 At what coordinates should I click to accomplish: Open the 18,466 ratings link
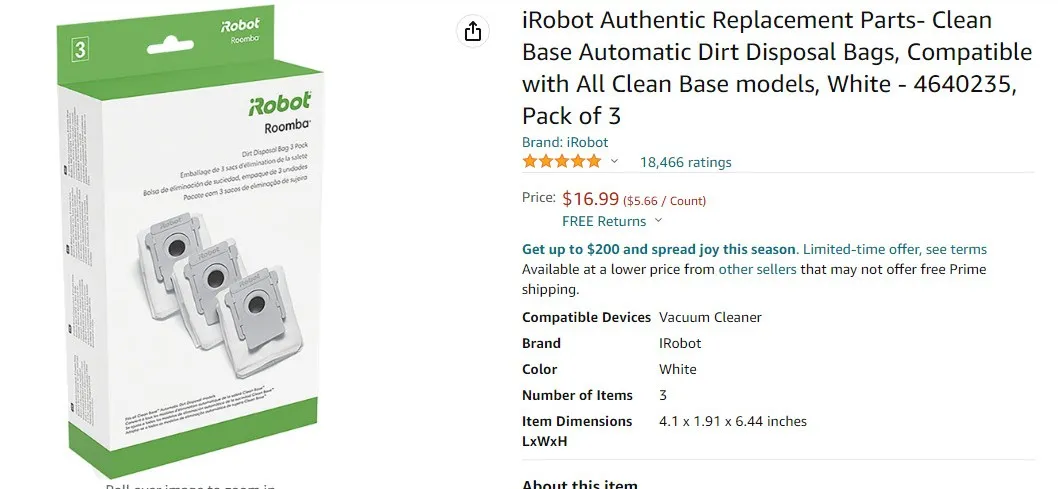pyautogui.click(x=686, y=162)
